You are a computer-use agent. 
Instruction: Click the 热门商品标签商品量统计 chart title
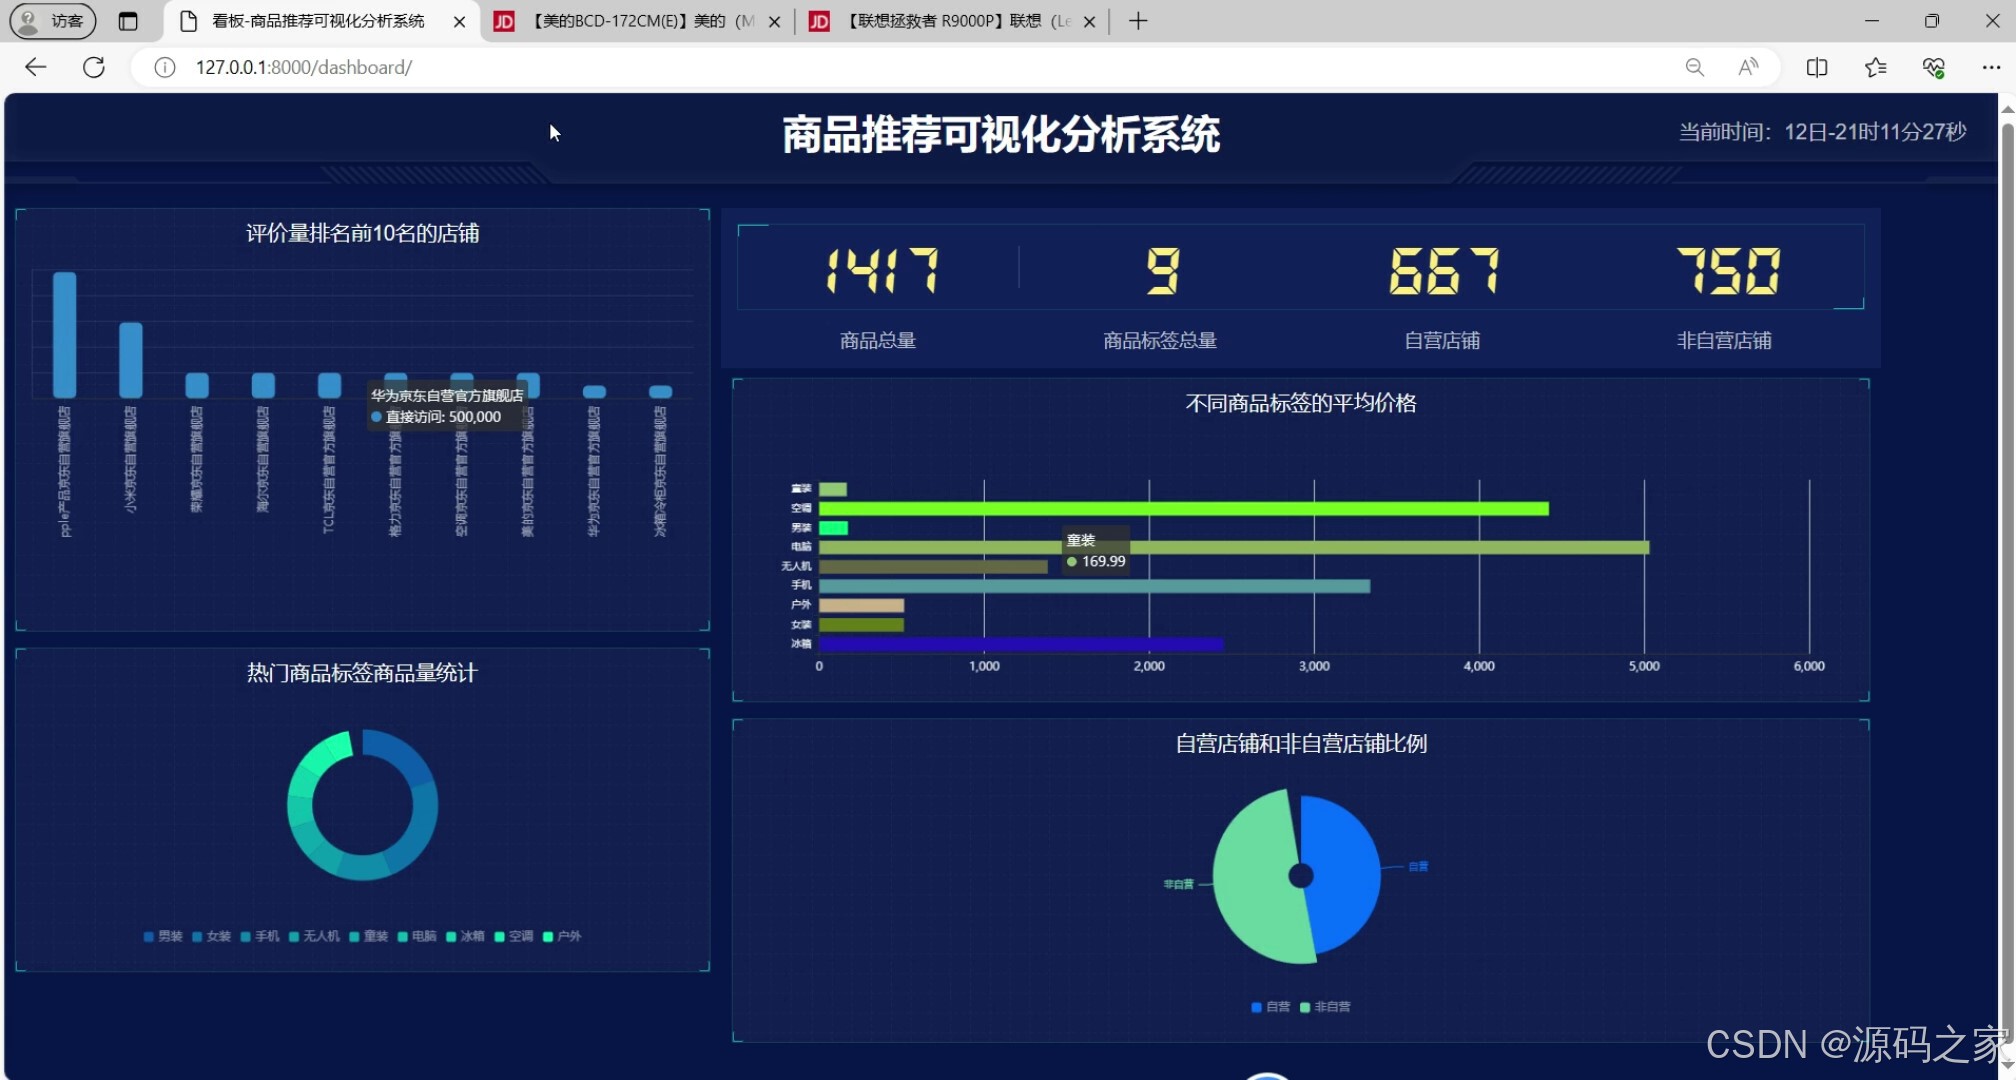362,673
